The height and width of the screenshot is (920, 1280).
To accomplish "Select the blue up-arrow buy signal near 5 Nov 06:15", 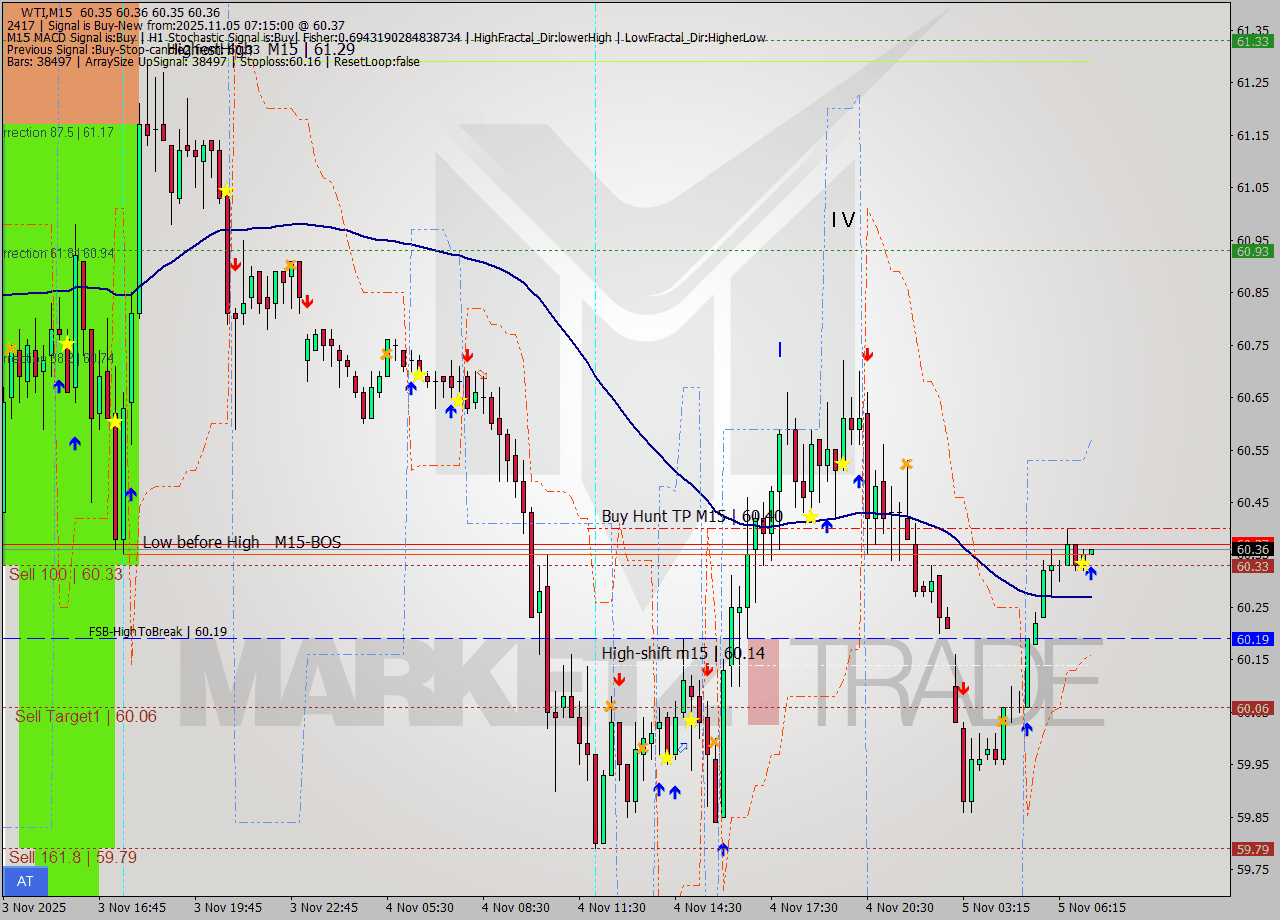I will coord(1092,573).
